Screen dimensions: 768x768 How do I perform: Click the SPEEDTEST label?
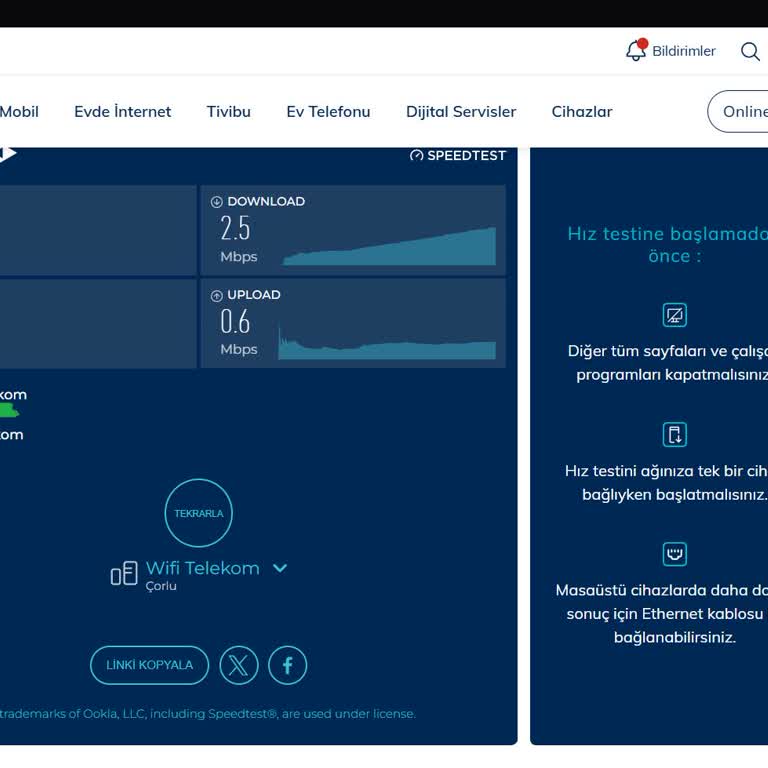tap(466, 155)
